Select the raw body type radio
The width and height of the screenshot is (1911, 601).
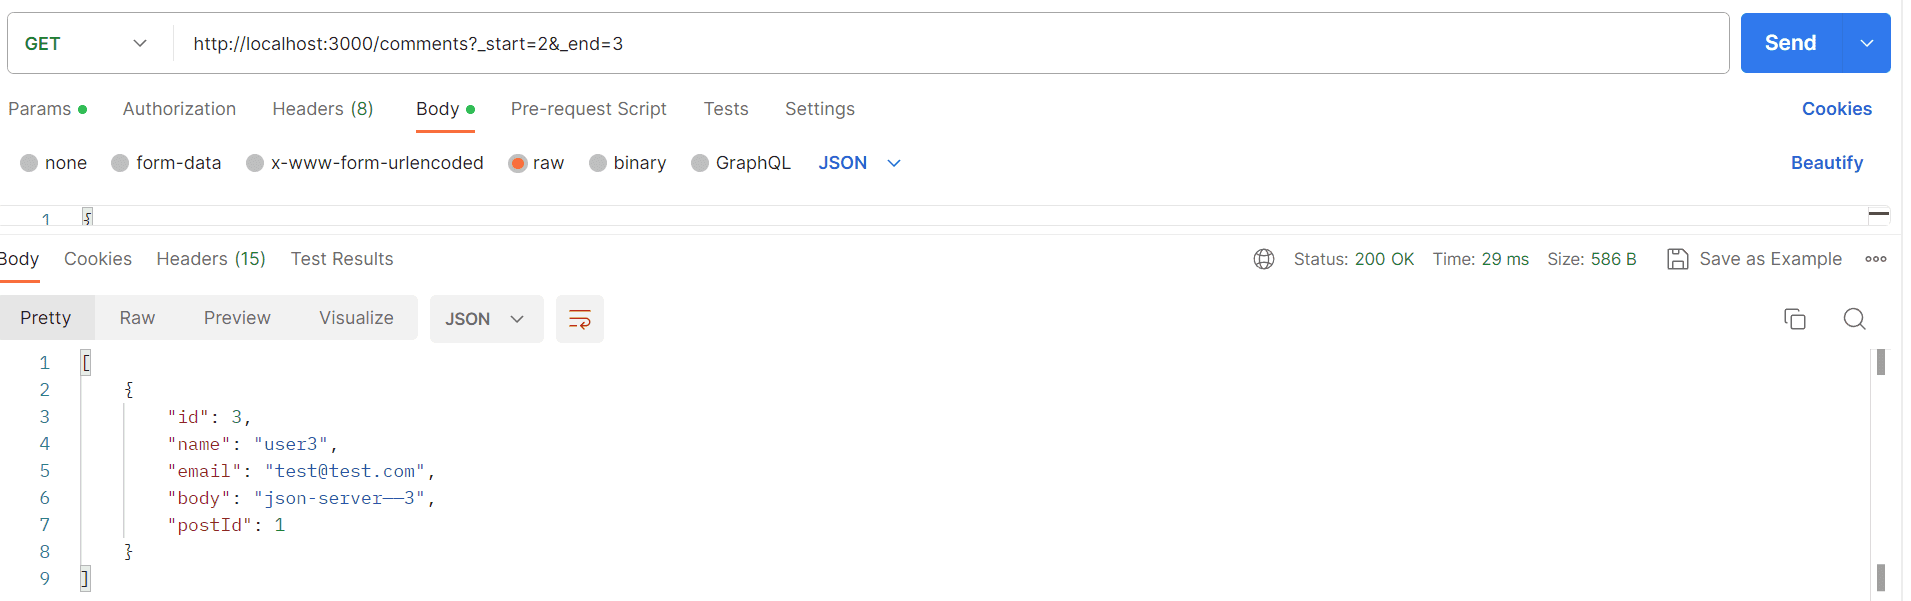click(518, 163)
